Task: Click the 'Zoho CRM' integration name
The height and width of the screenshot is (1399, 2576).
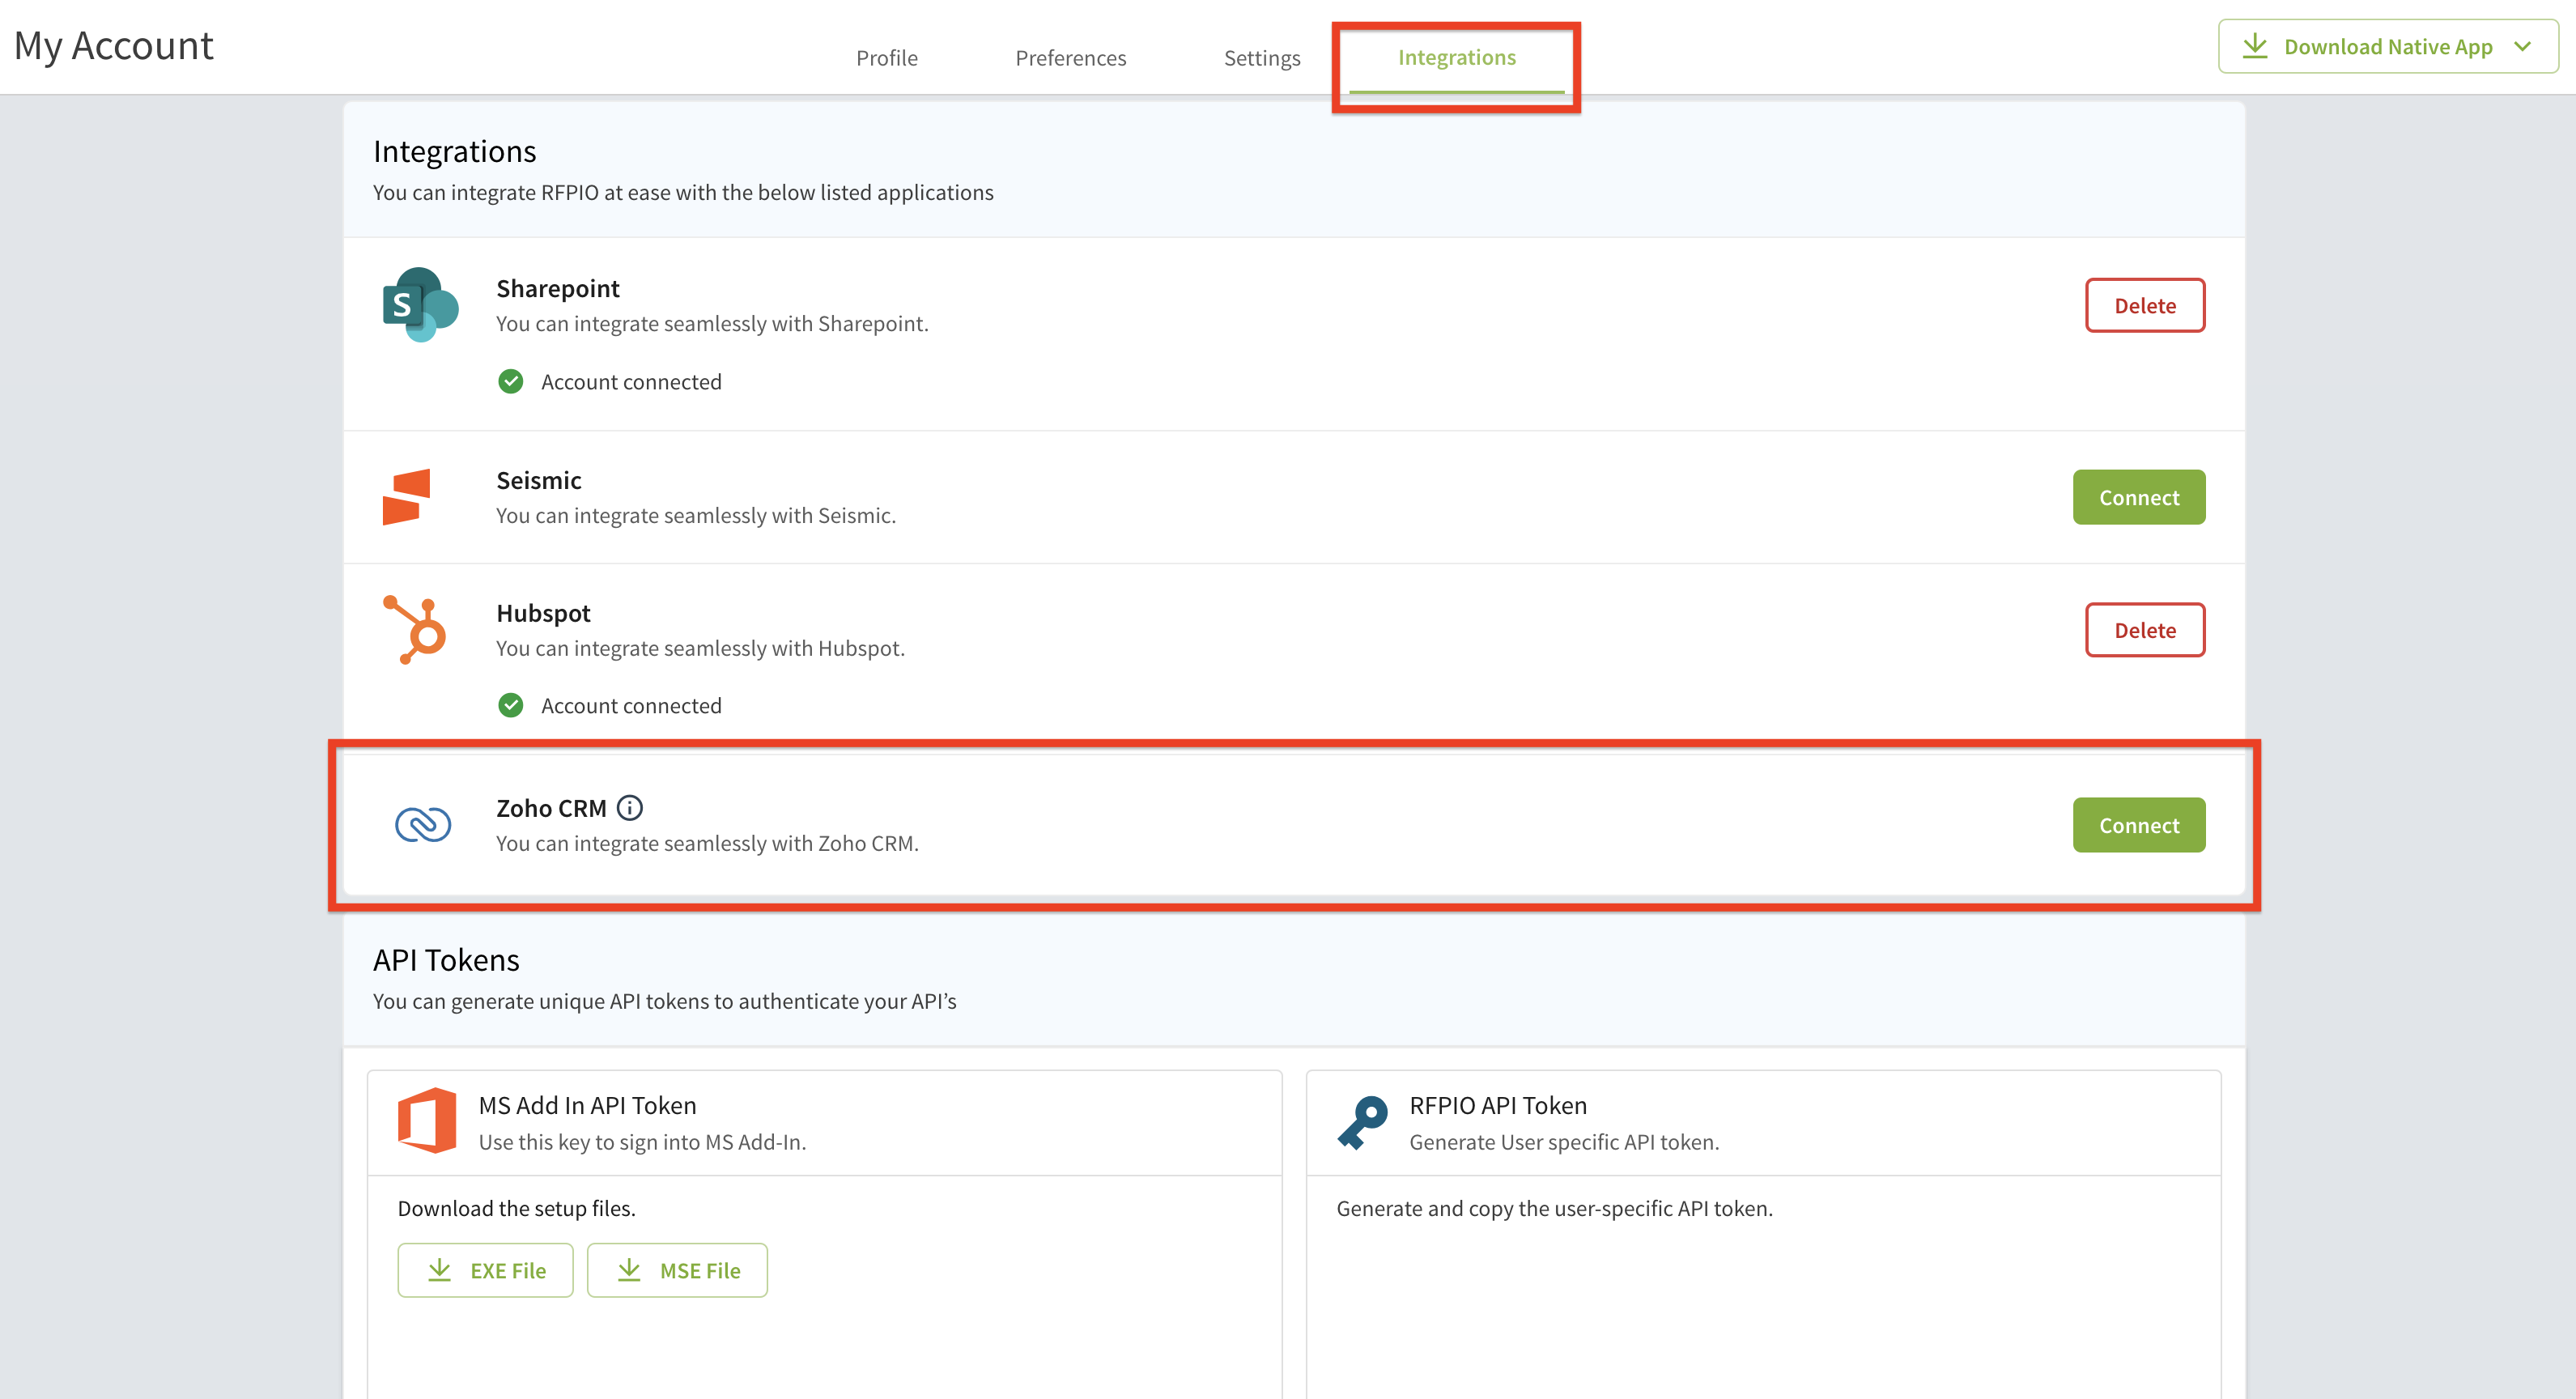Action: 551,808
